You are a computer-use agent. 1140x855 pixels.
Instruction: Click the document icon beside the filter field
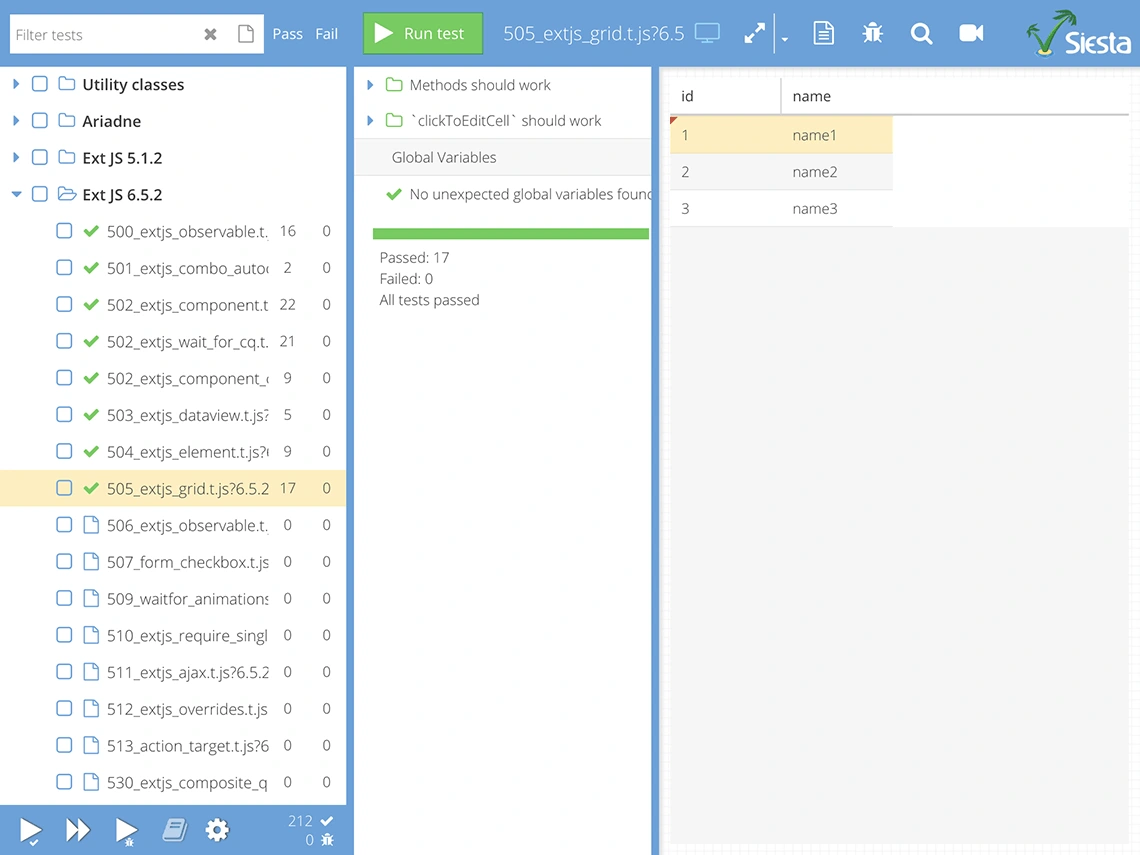(x=246, y=34)
